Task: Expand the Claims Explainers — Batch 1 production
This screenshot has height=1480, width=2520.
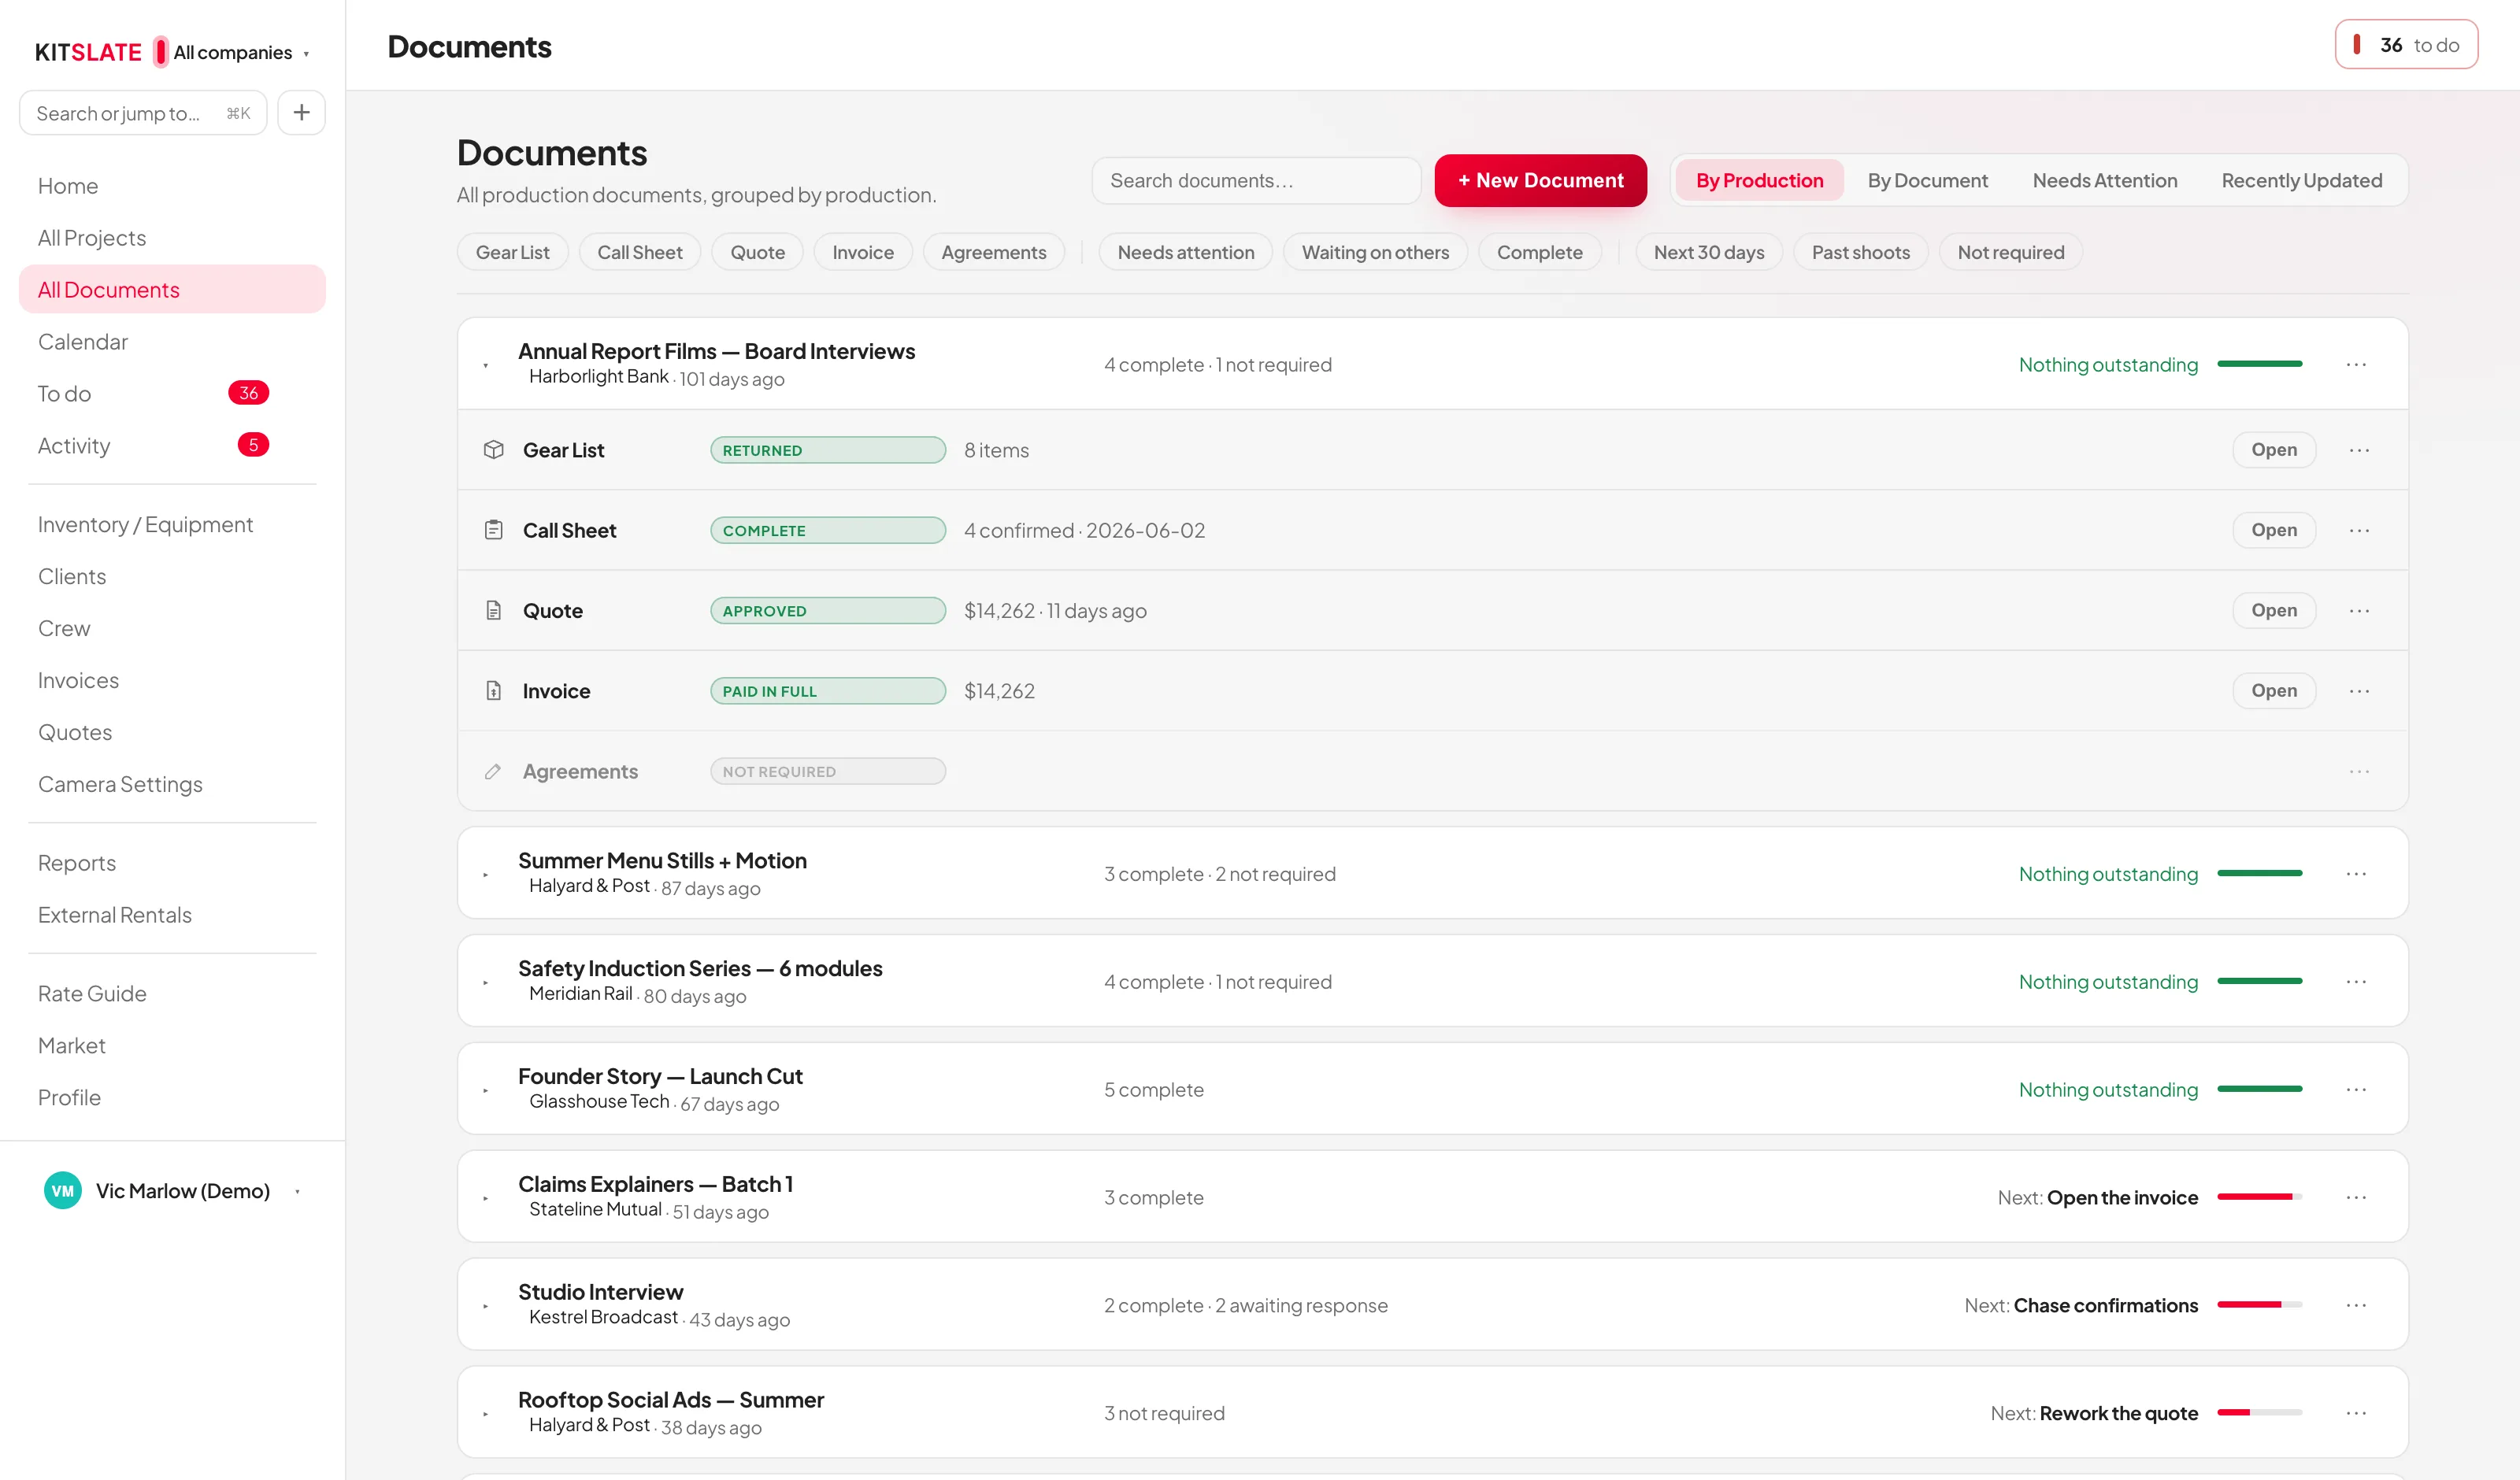Action: [x=486, y=1198]
